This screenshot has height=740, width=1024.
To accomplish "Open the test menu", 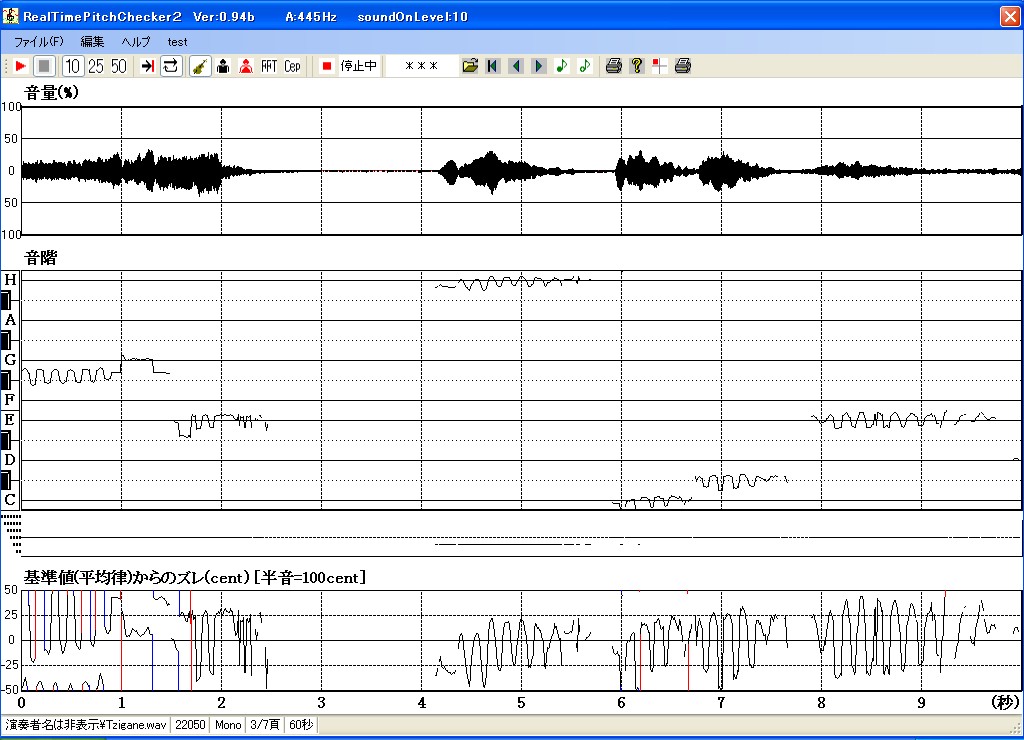I will [x=177, y=42].
